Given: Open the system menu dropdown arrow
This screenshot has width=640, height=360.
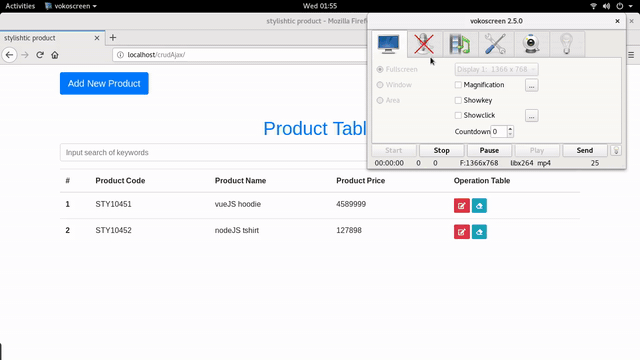Looking at the screenshot, I should (x=631, y=6).
